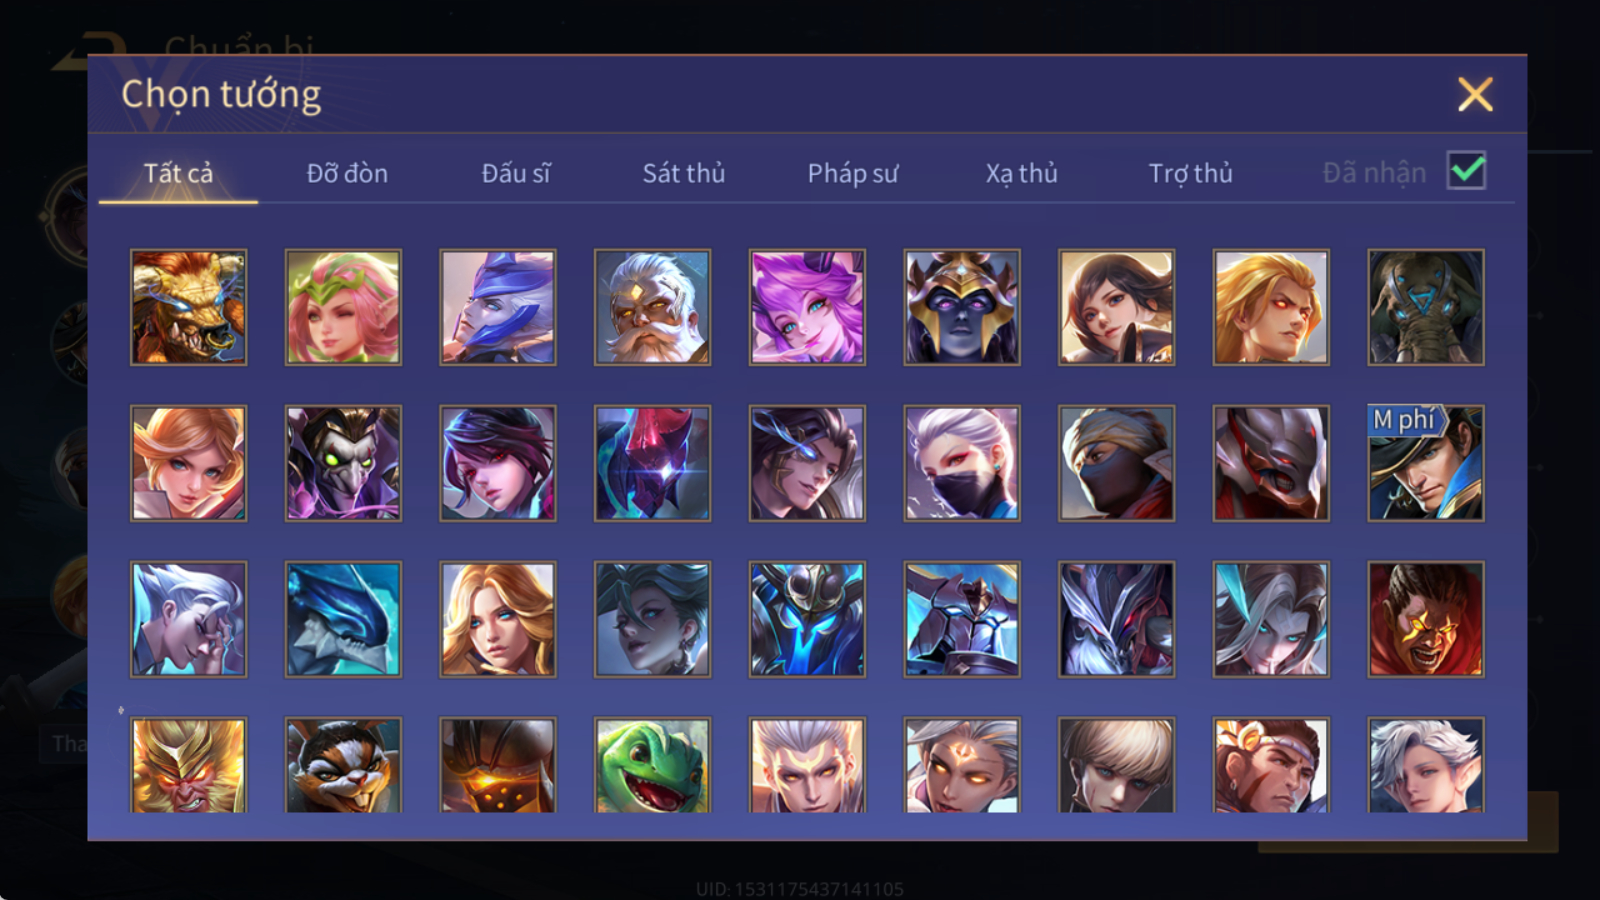View the 'Đấu sĩ' category tab

point(516,173)
